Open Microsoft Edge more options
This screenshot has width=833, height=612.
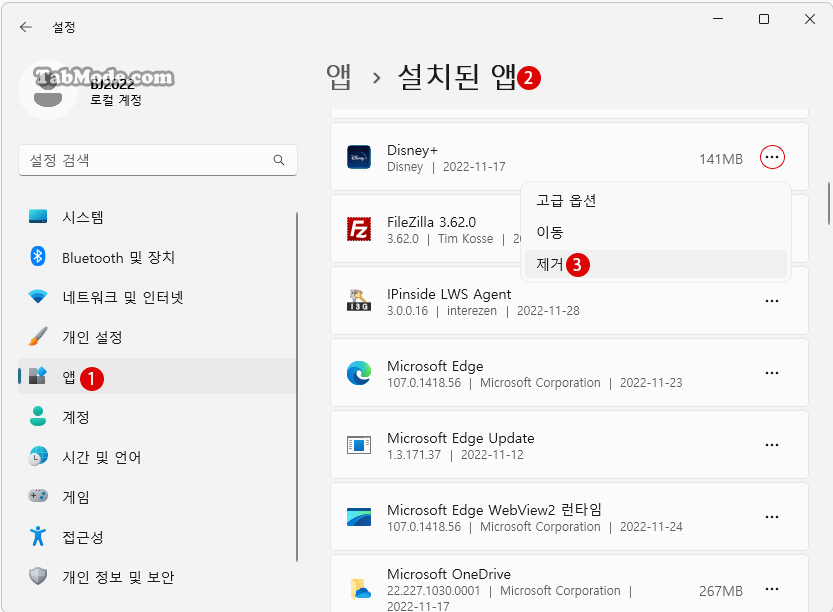click(x=772, y=373)
